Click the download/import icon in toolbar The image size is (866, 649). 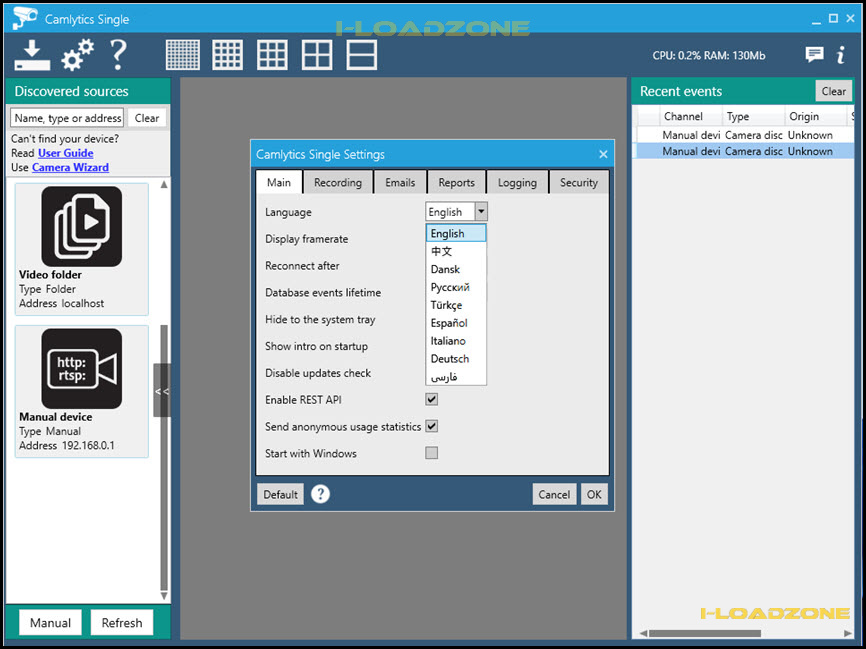[32, 55]
